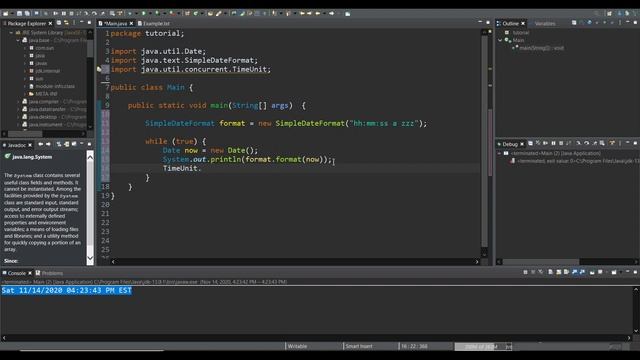The width and height of the screenshot is (640, 360).
Task: Click the Writable status bar entry
Action: [297, 346]
